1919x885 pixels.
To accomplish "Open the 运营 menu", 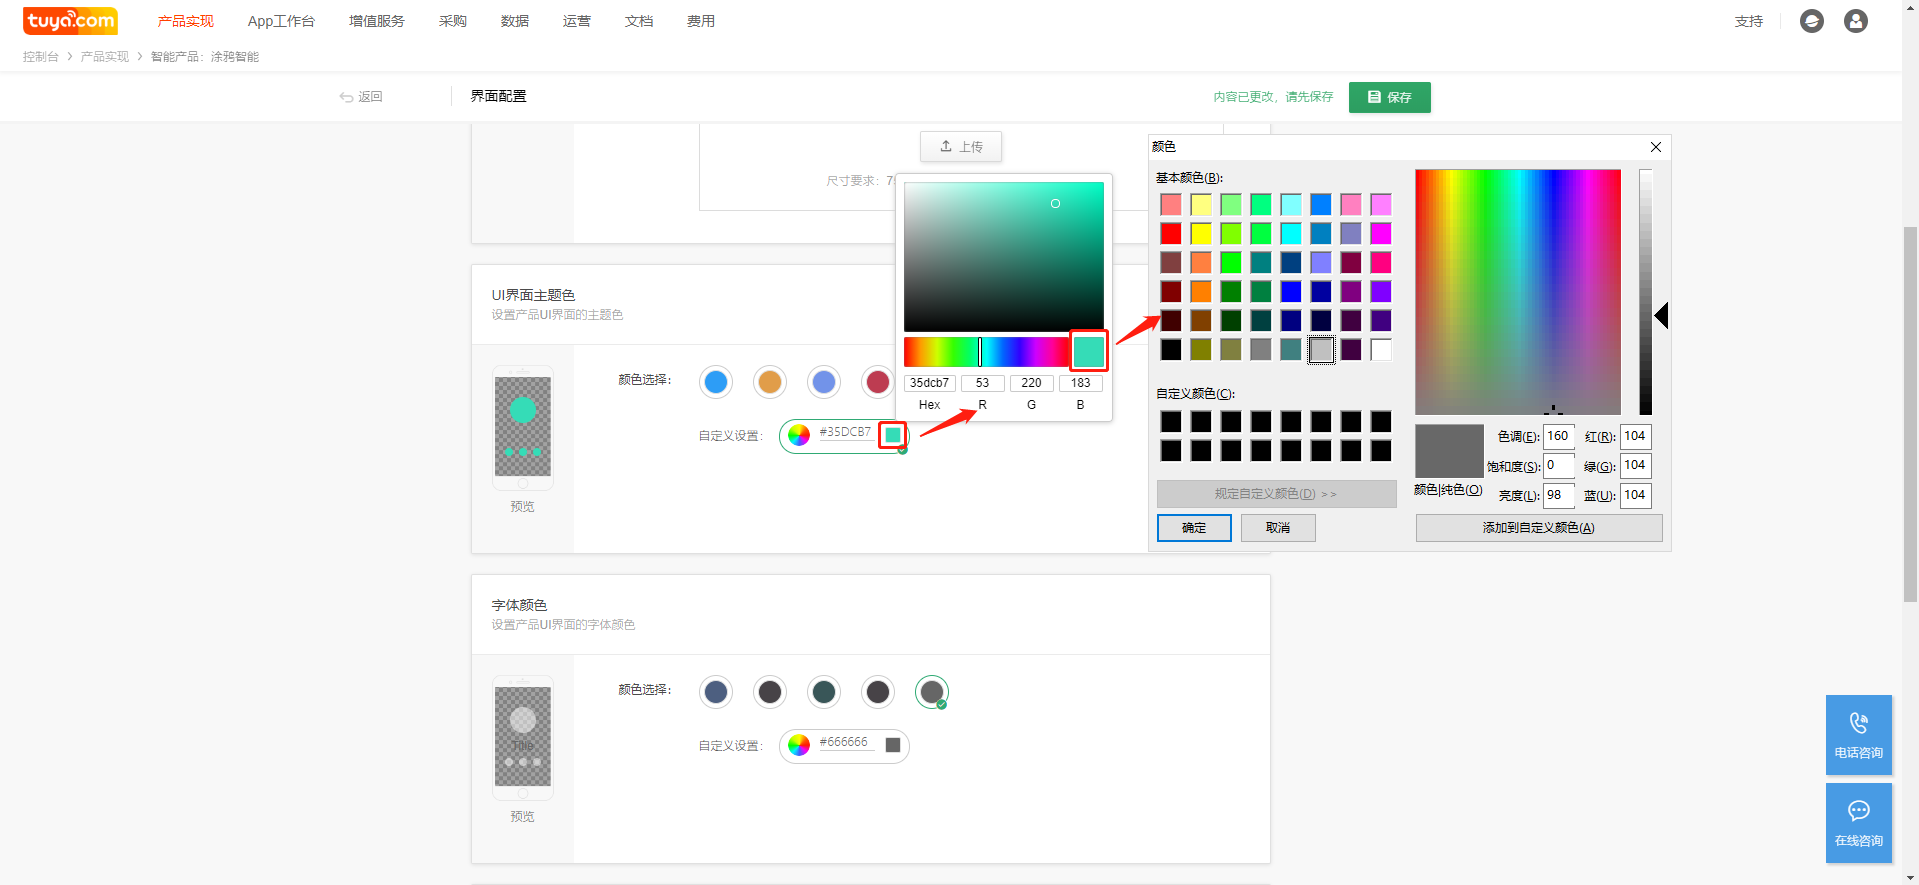I will coord(577,21).
